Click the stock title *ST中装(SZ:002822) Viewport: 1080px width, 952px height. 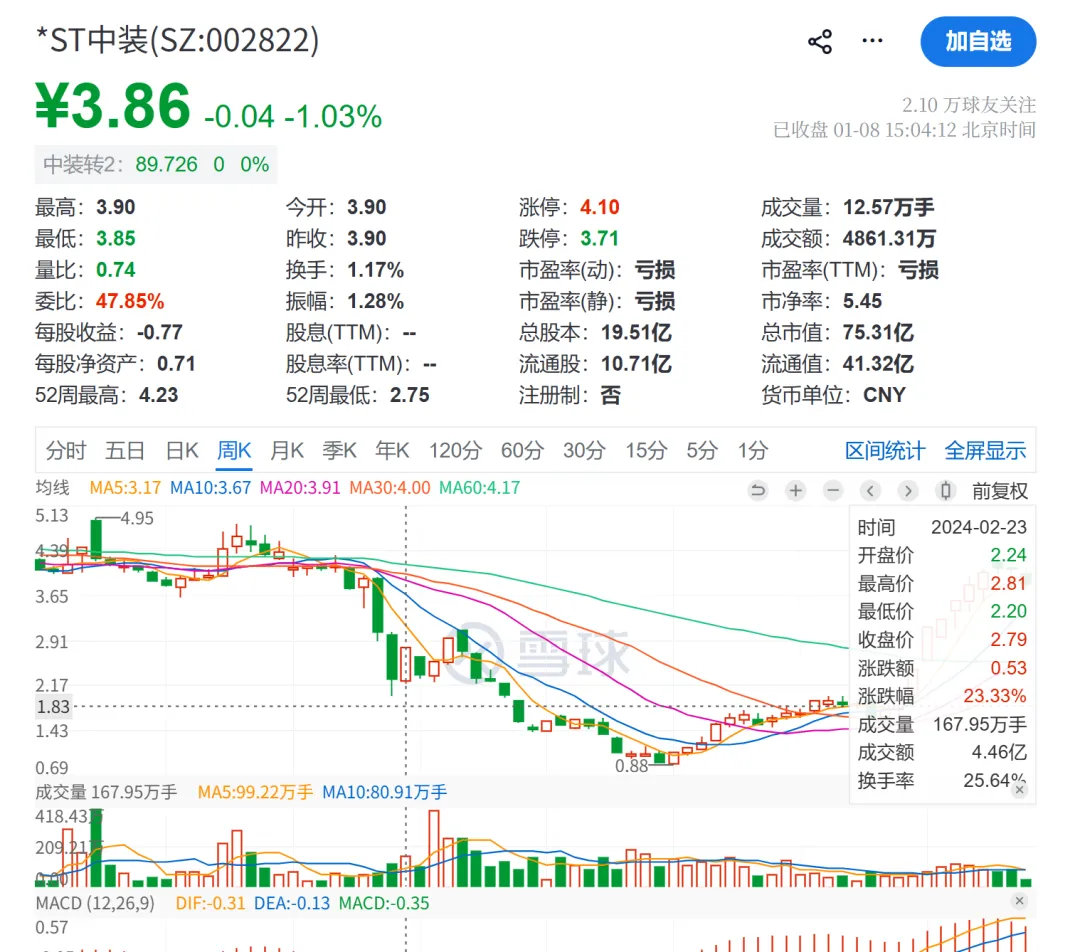(x=178, y=40)
